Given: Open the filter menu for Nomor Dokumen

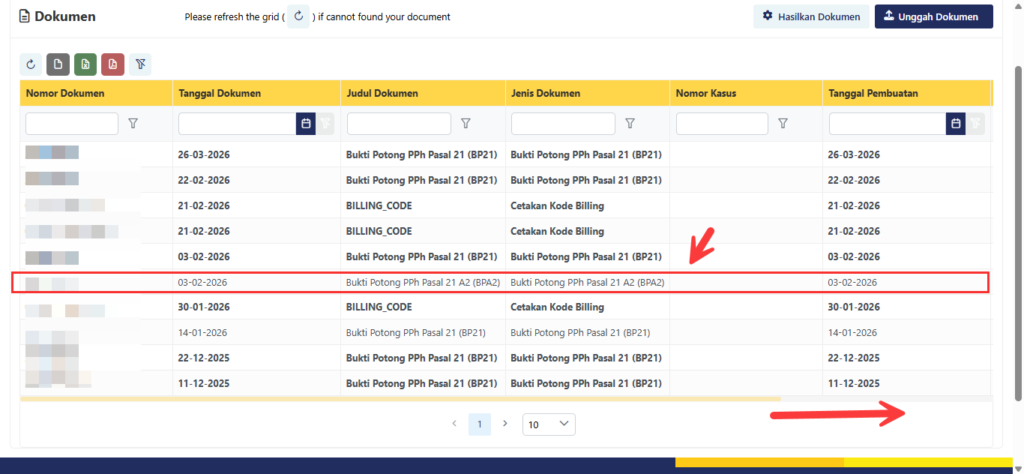Looking at the screenshot, I should pyautogui.click(x=133, y=123).
